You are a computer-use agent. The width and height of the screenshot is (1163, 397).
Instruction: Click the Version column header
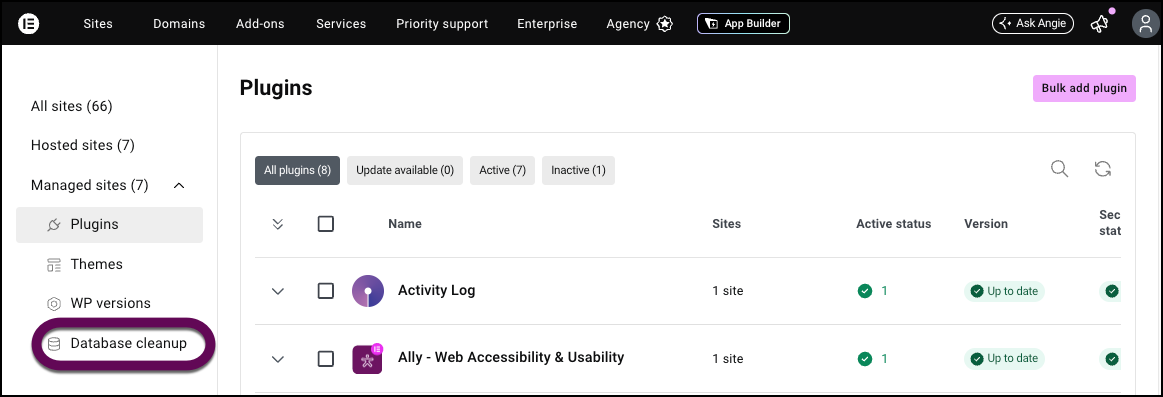click(986, 223)
